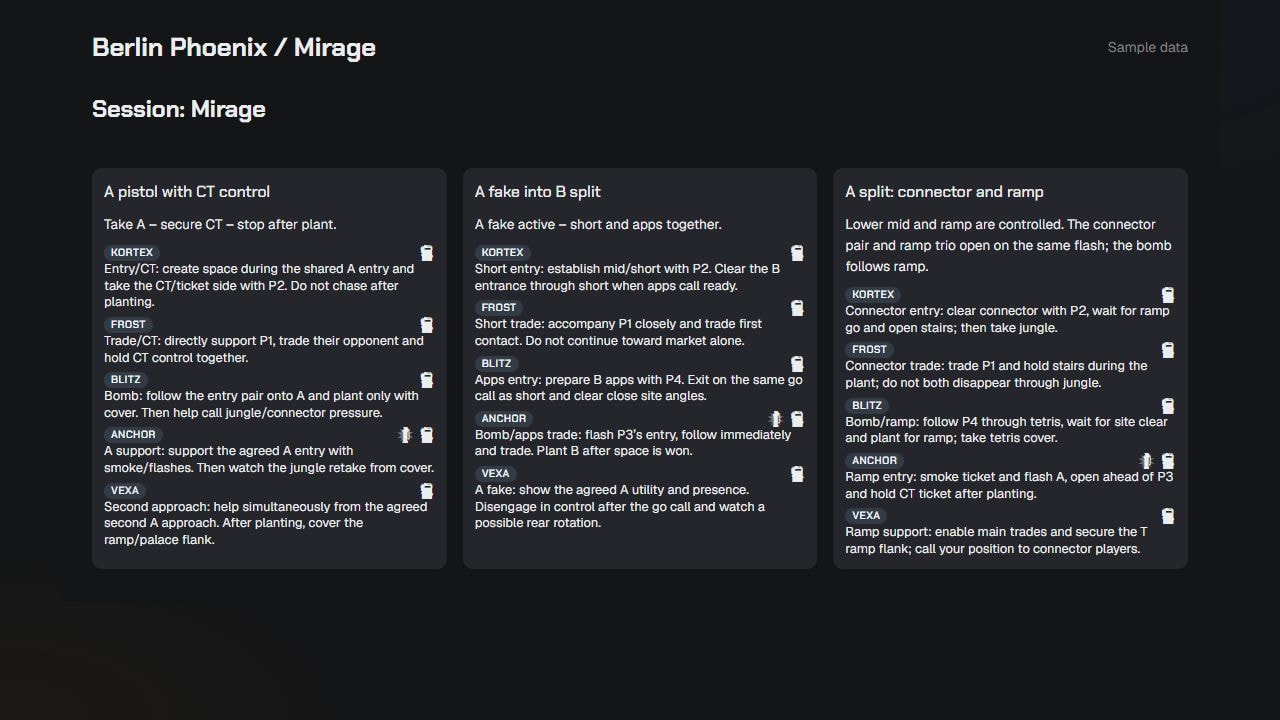Select the VEXA player tag in connector and ramp card
The height and width of the screenshot is (720, 1280).
tap(866, 516)
